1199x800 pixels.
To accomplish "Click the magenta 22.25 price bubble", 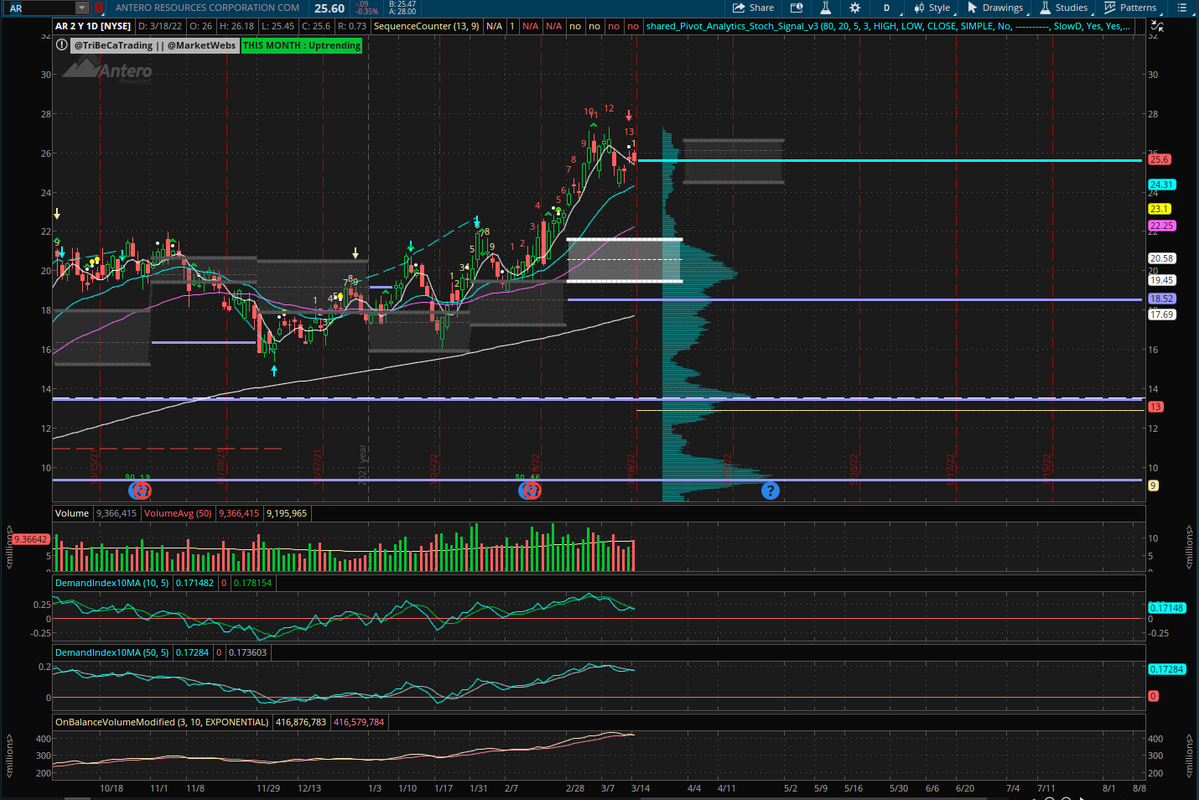I will 1162,226.
